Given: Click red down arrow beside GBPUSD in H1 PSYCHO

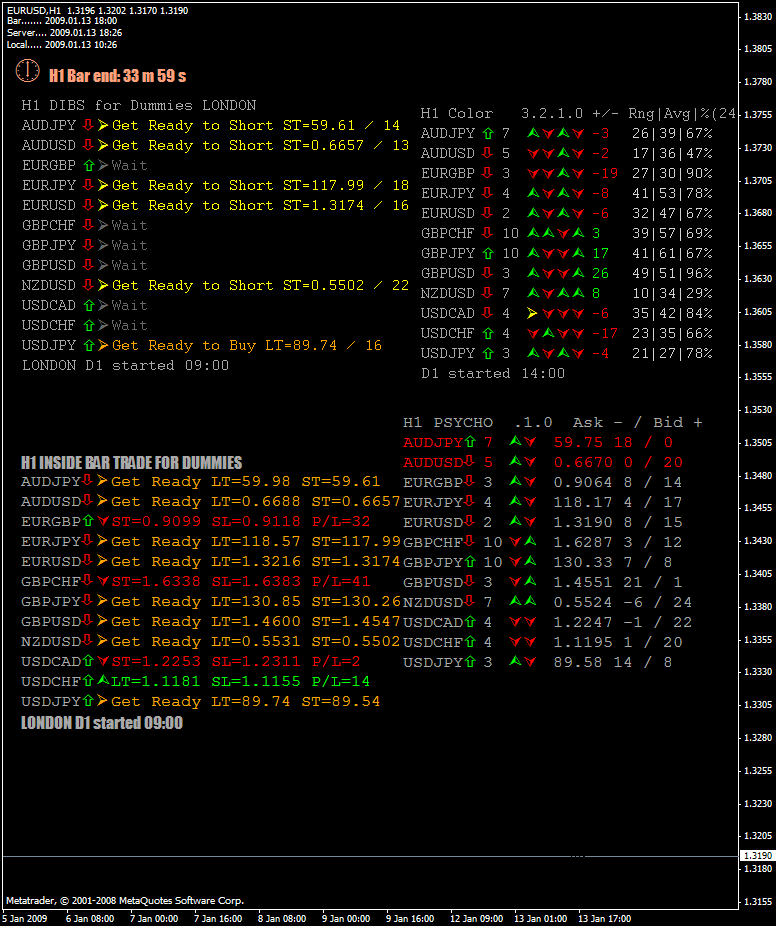Looking at the screenshot, I should [469, 581].
